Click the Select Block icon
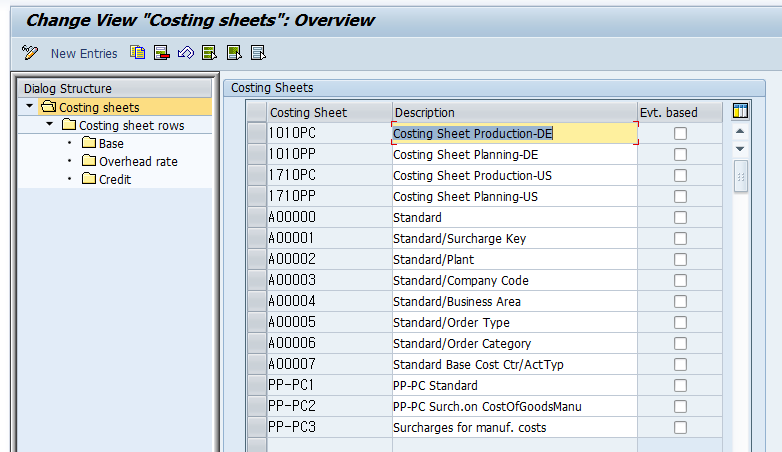This screenshot has height=452, width=782. (234, 52)
